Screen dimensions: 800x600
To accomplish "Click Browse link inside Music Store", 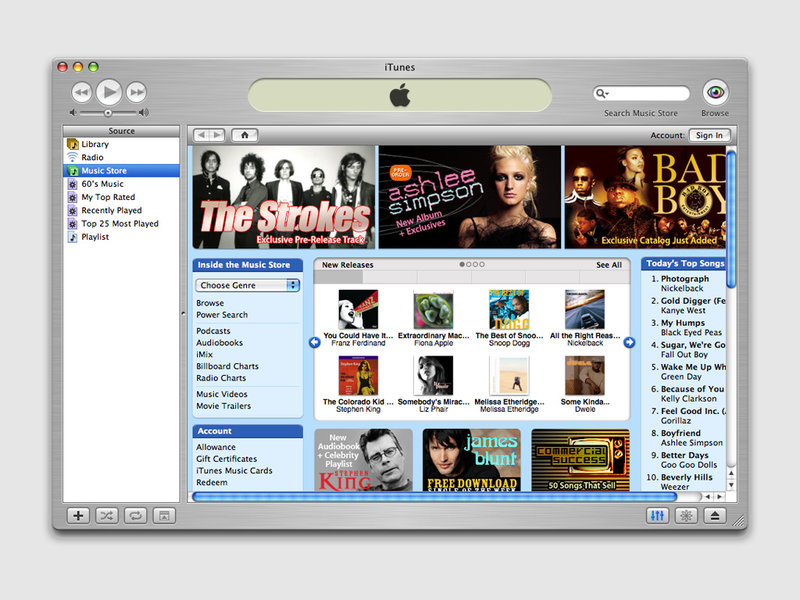I will click(x=210, y=303).
